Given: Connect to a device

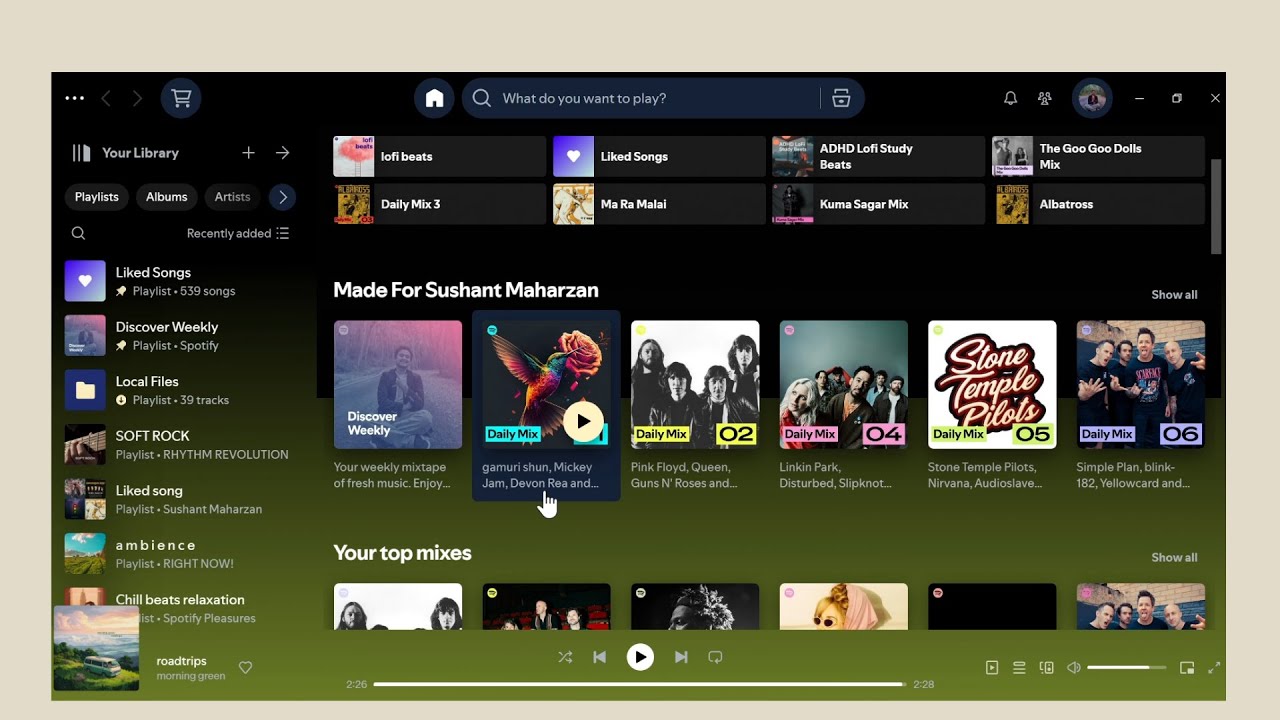Looking at the screenshot, I should coord(1046,668).
